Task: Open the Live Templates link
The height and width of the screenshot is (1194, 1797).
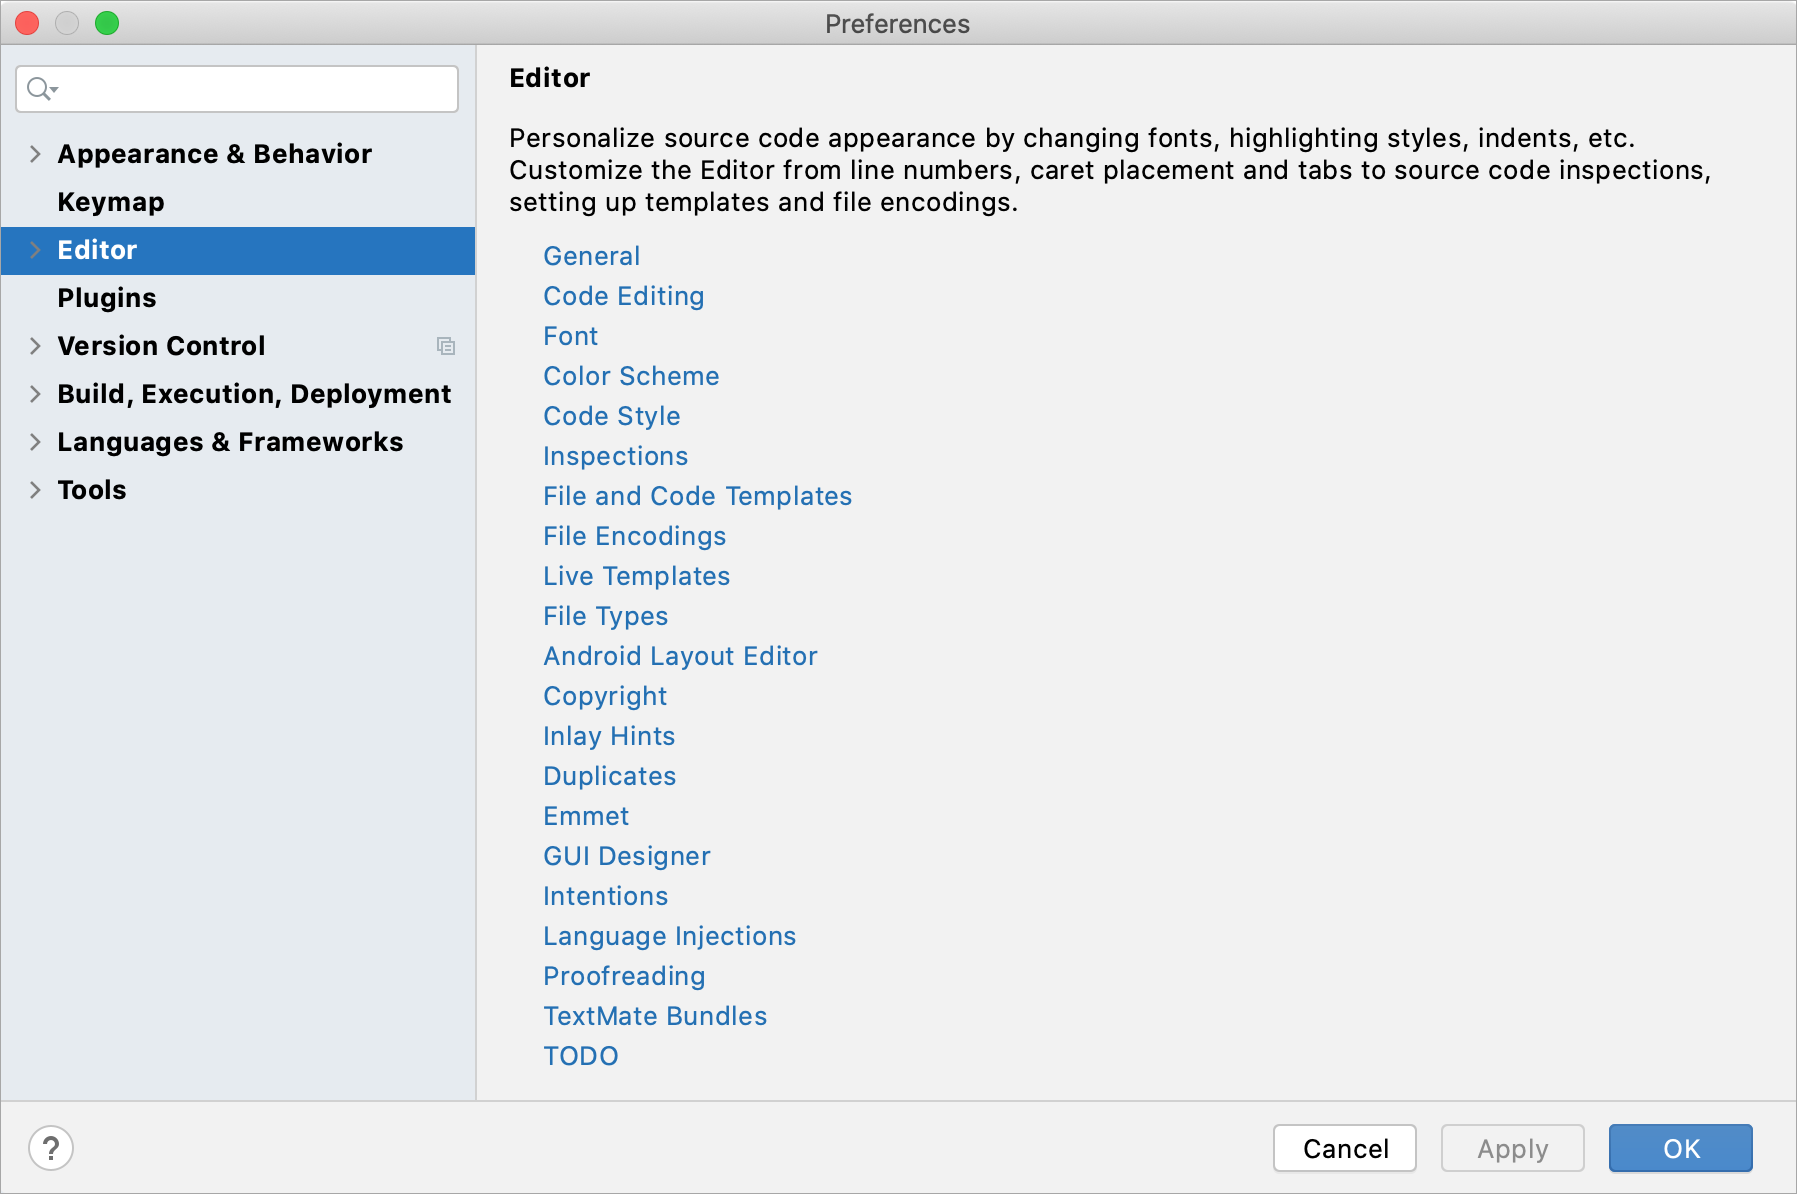Action: tap(637, 576)
